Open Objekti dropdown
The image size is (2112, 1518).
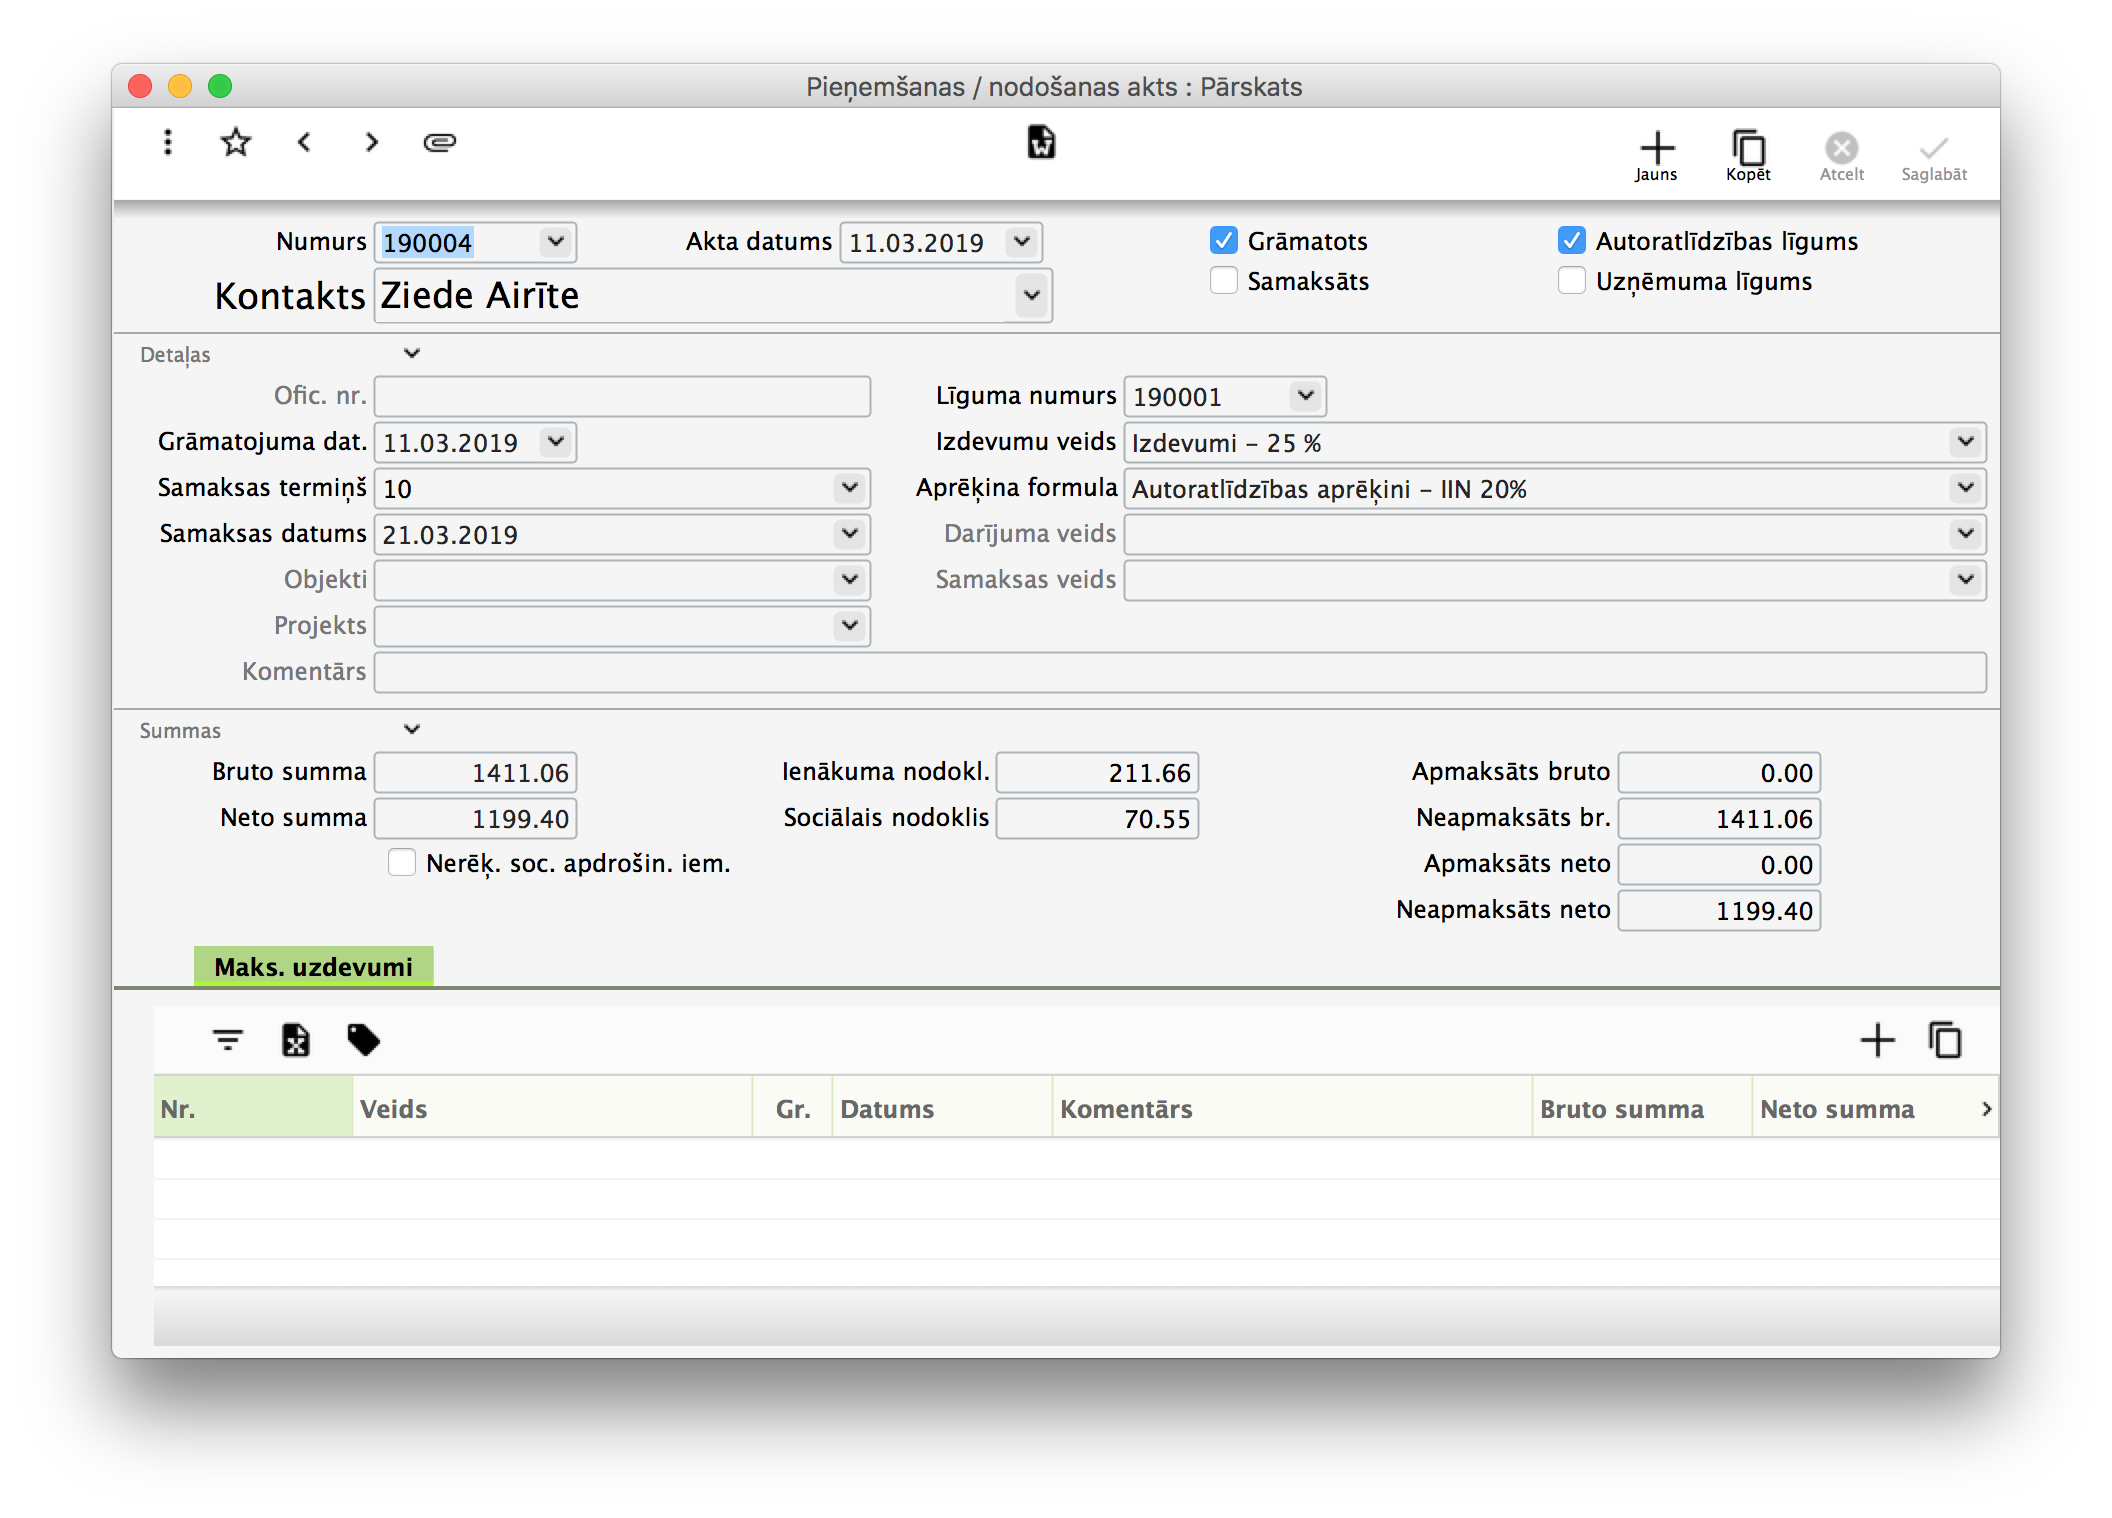849,580
